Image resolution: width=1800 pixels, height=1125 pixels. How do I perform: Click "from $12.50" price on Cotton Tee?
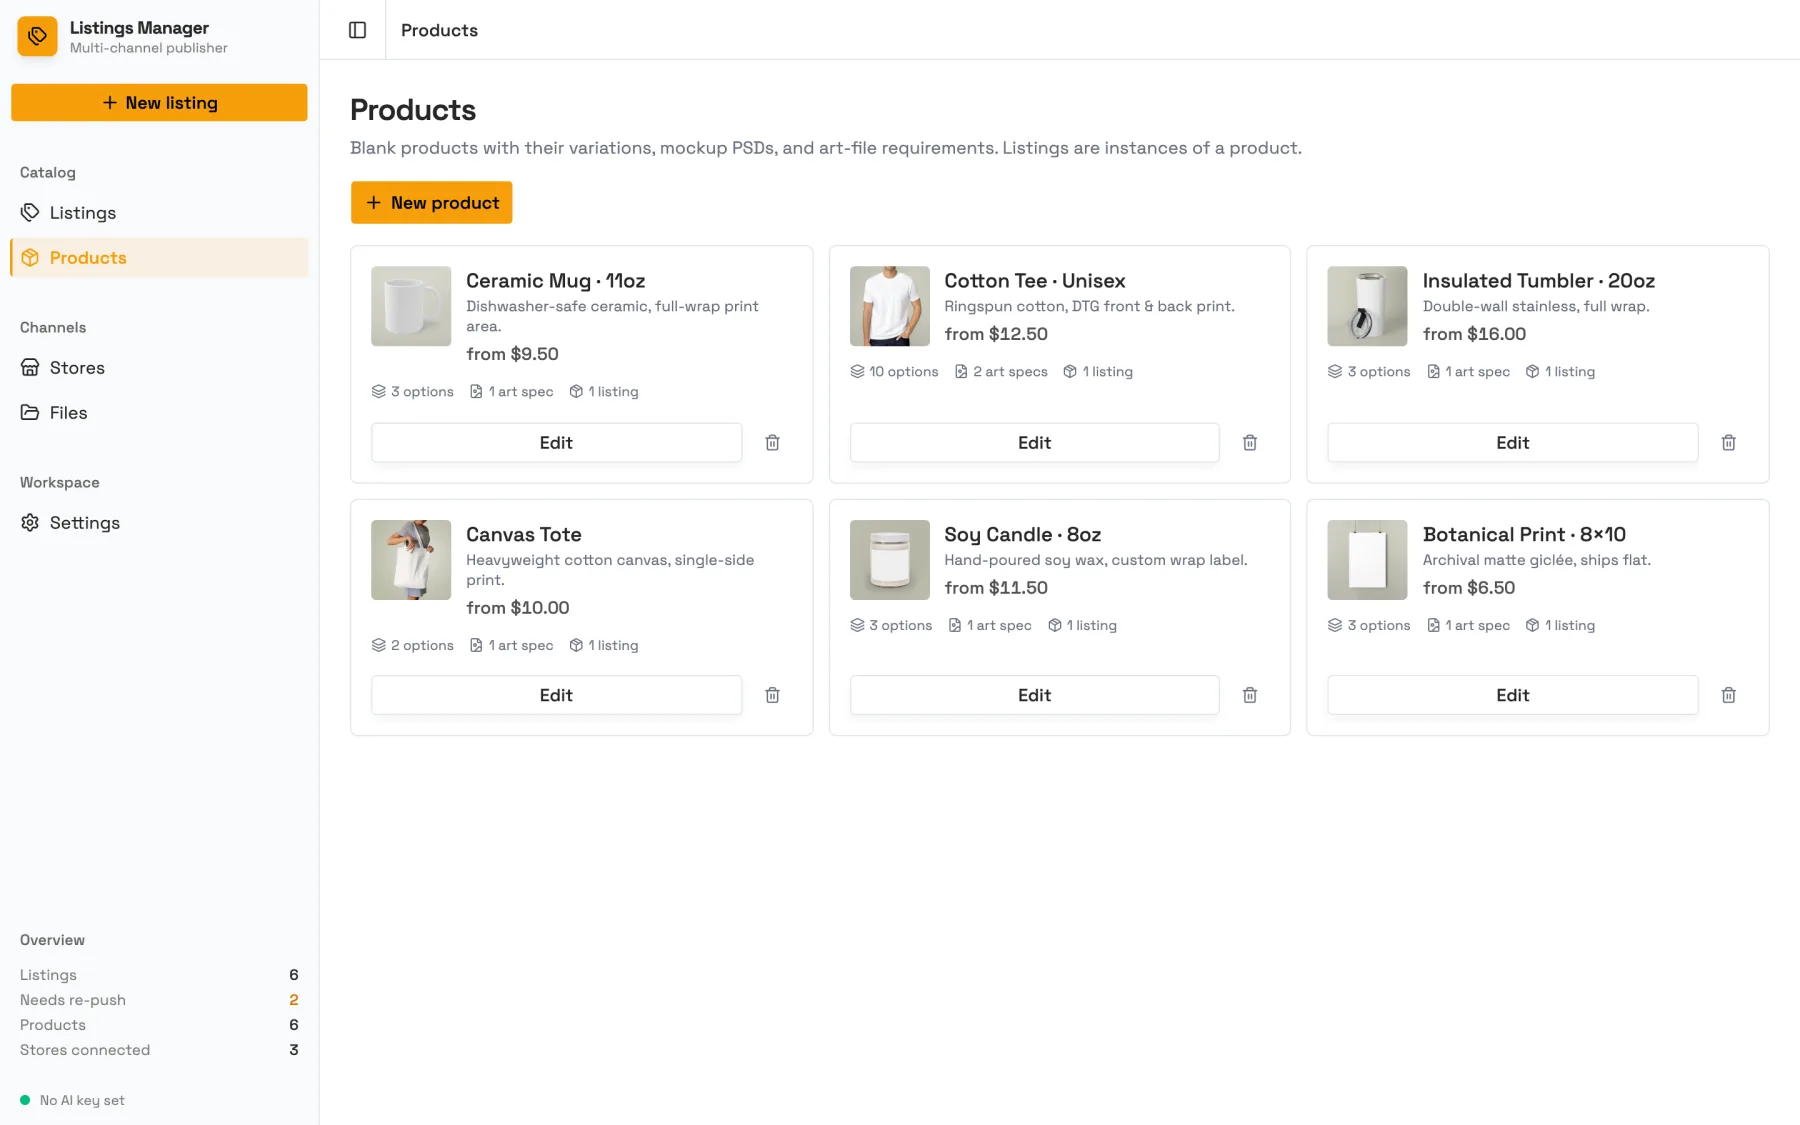click(996, 334)
